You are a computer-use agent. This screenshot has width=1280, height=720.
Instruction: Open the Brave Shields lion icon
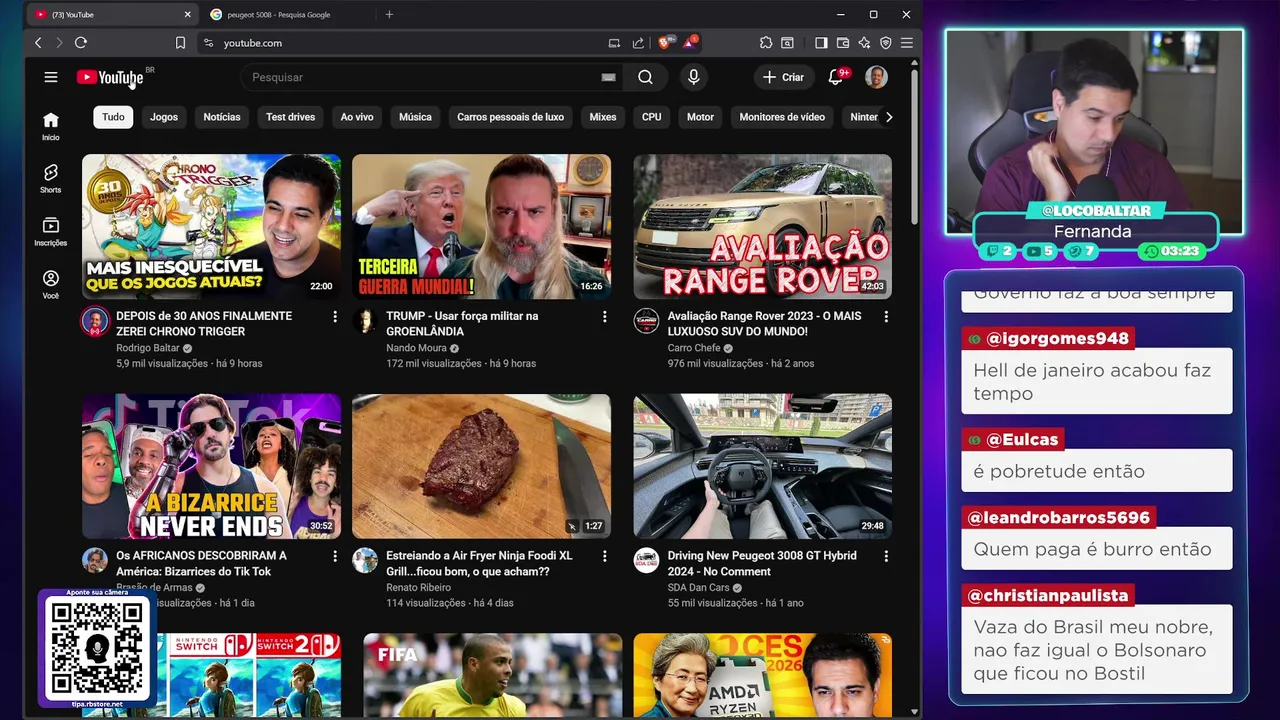click(x=665, y=43)
